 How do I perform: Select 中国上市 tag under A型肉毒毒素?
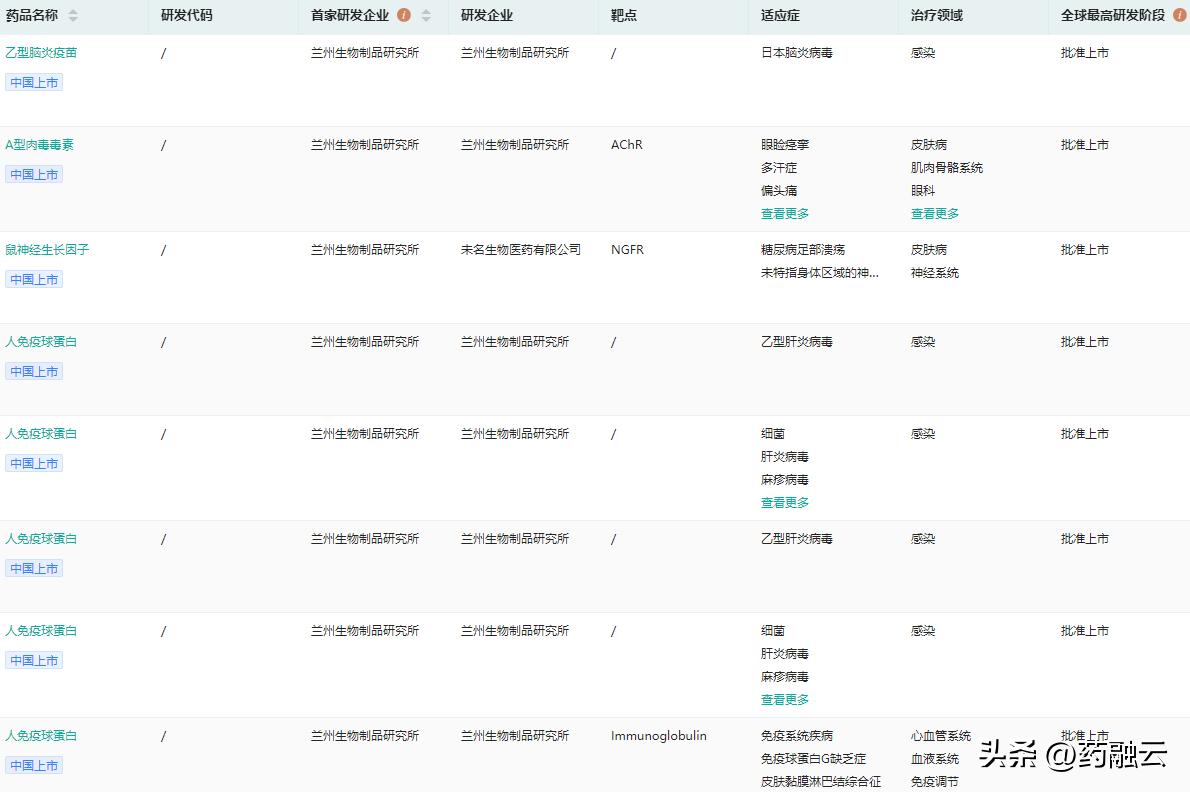click(x=34, y=174)
